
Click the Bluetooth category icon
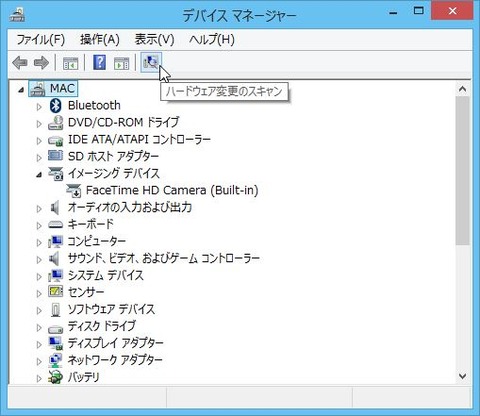click(x=56, y=106)
